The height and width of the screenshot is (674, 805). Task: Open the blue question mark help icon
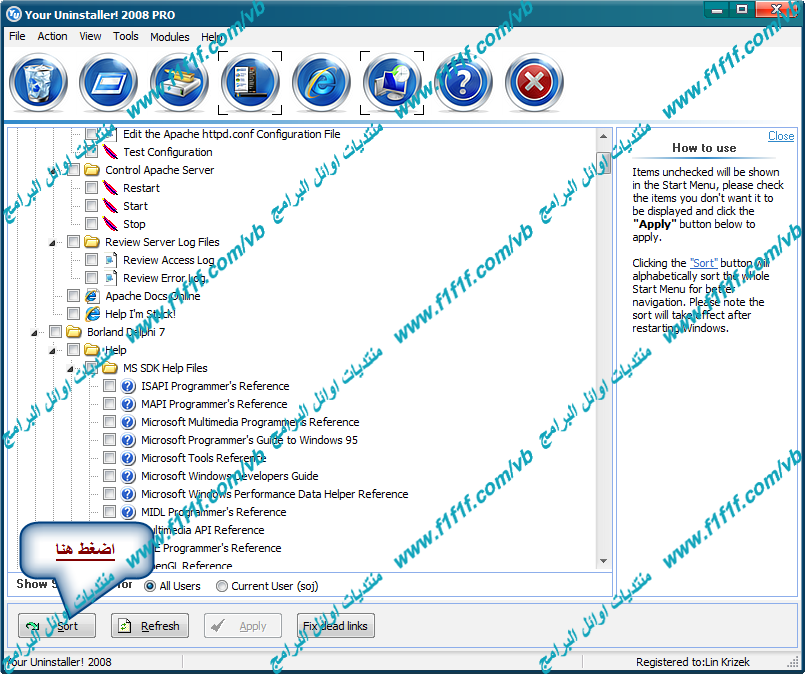coord(463,83)
